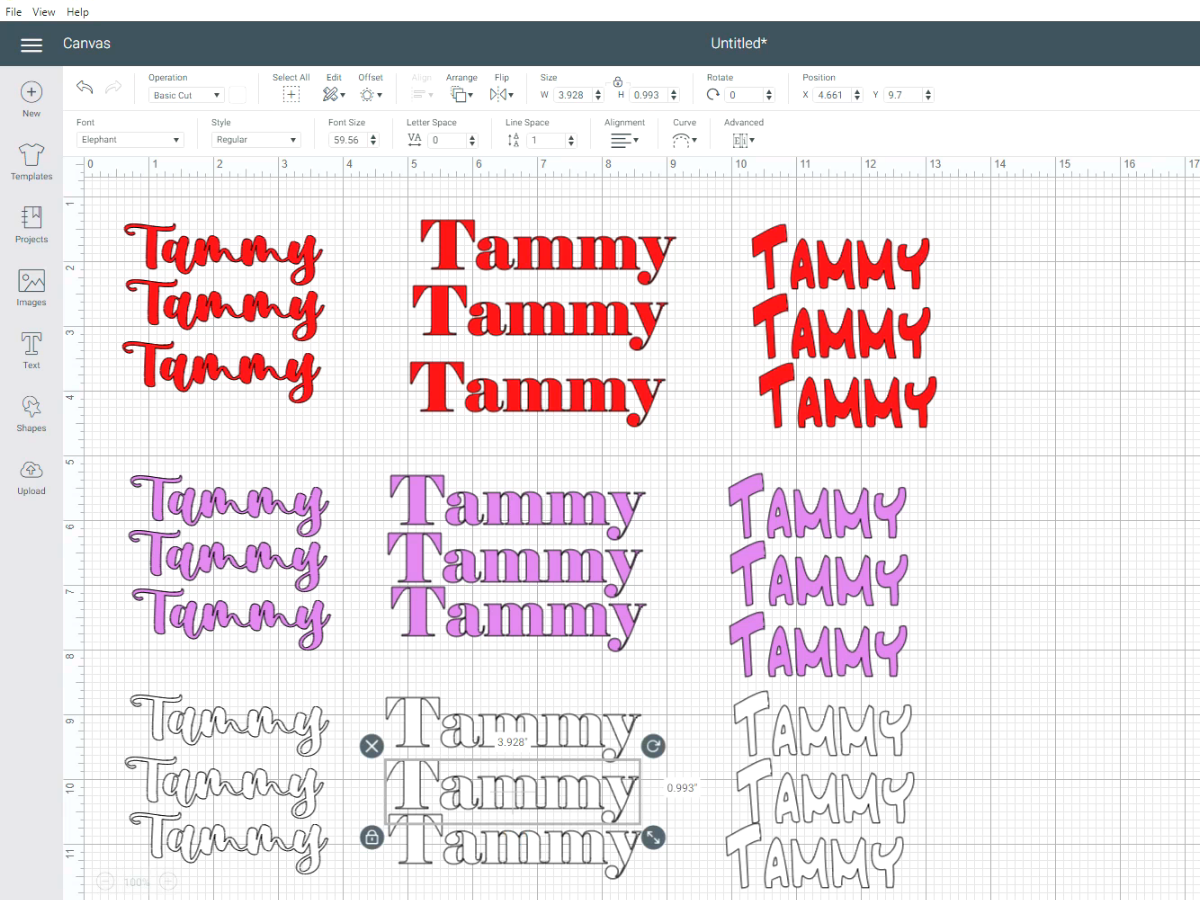The width and height of the screenshot is (1200, 900).
Task: Open the View menu
Action: coord(44,12)
